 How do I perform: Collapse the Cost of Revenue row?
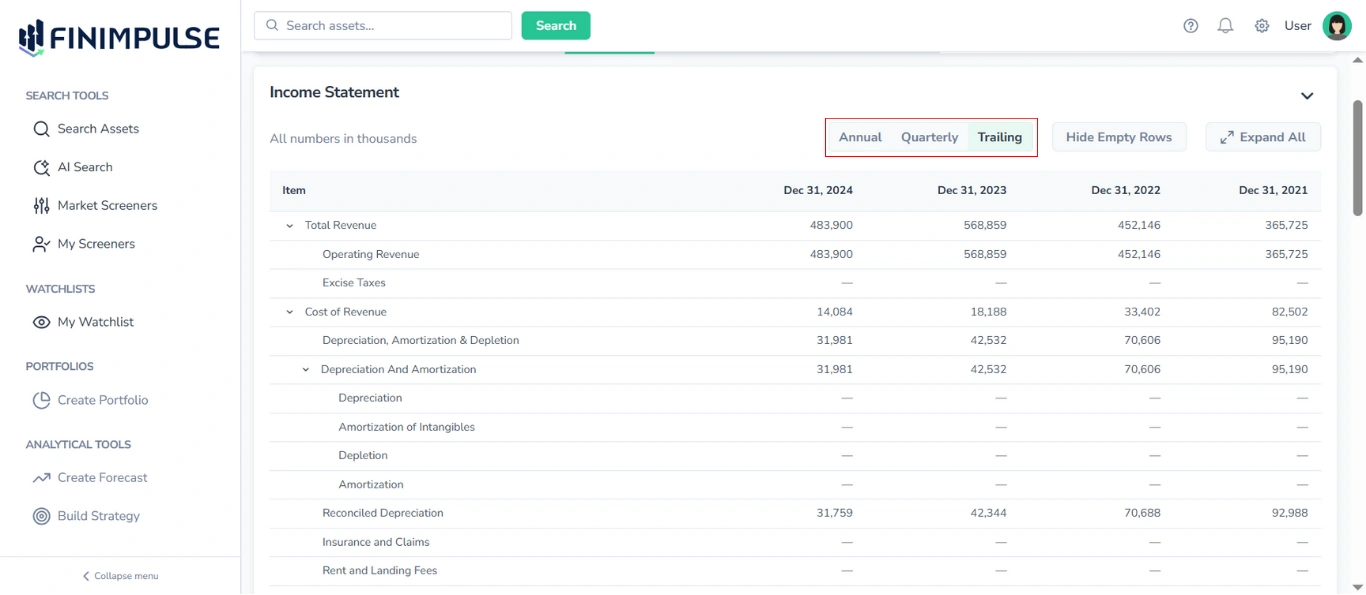point(290,311)
